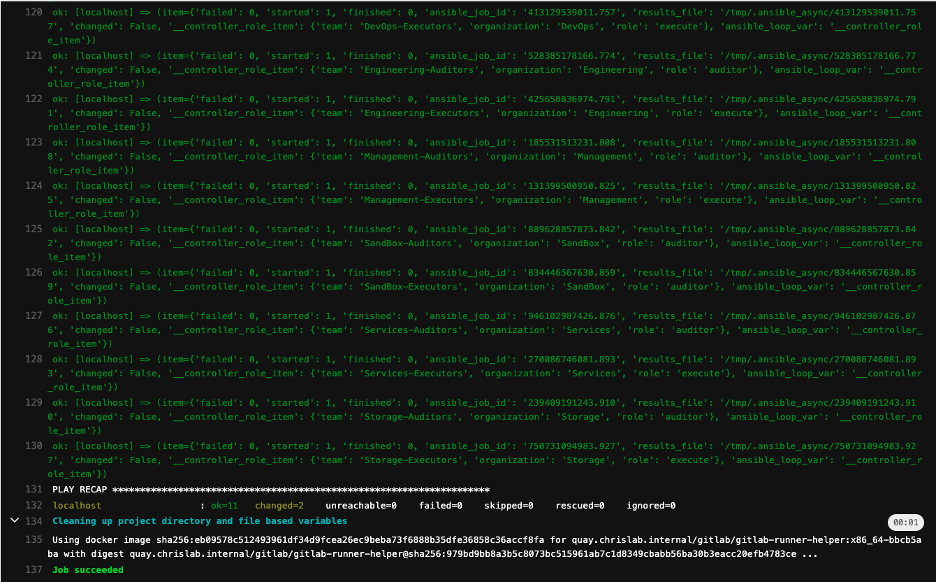Image resolution: width=936 pixels, height=582 pixels.
Task: Open line number 134 link
Action: coord(33,521)
